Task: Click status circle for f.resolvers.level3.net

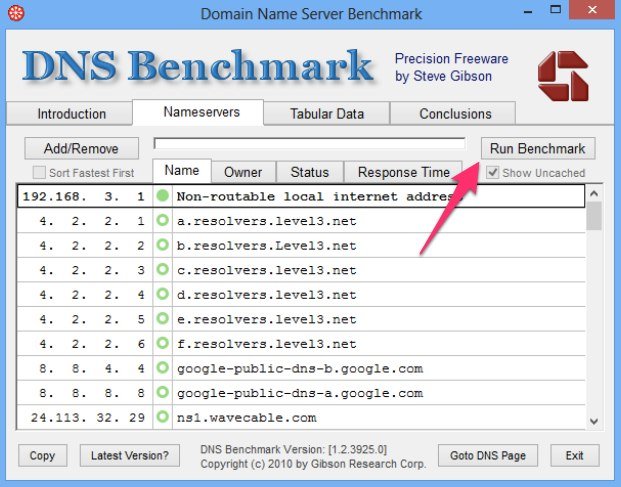Action: tap(162, 343)
